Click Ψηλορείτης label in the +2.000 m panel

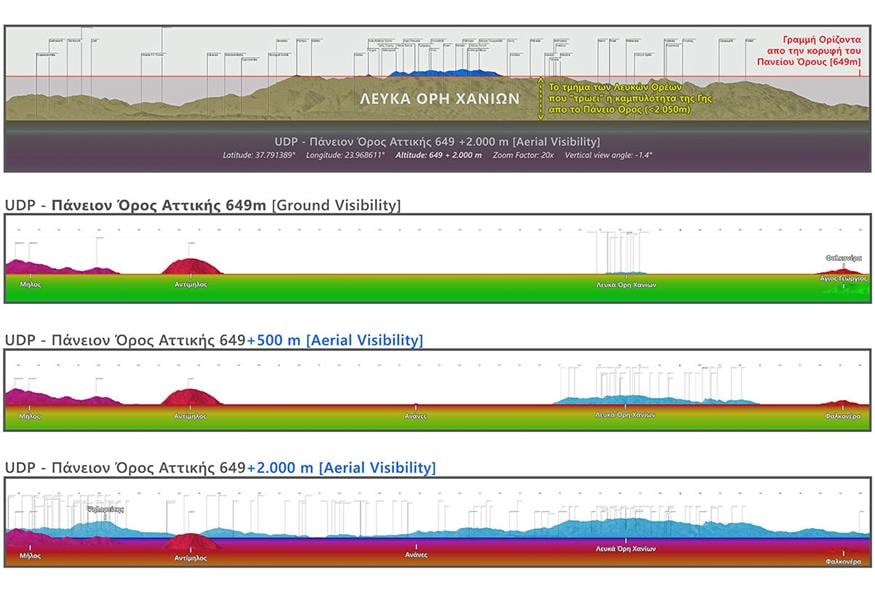tap(105, 509)
